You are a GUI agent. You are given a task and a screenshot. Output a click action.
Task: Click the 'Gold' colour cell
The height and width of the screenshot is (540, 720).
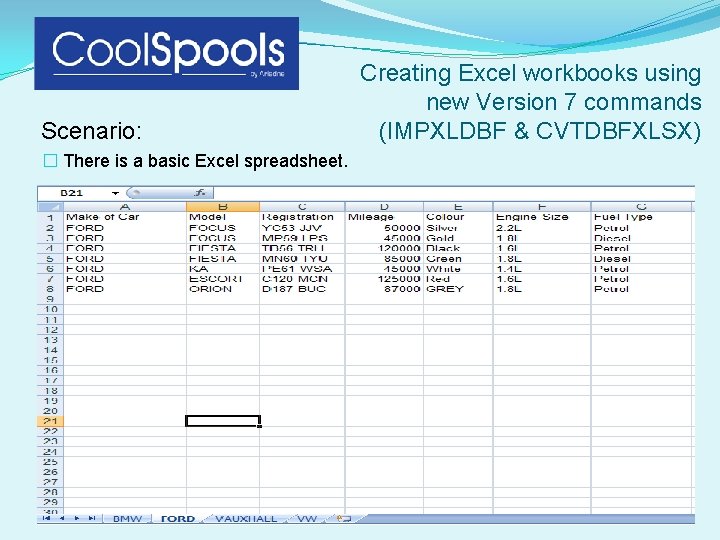[x=458, y=238]
